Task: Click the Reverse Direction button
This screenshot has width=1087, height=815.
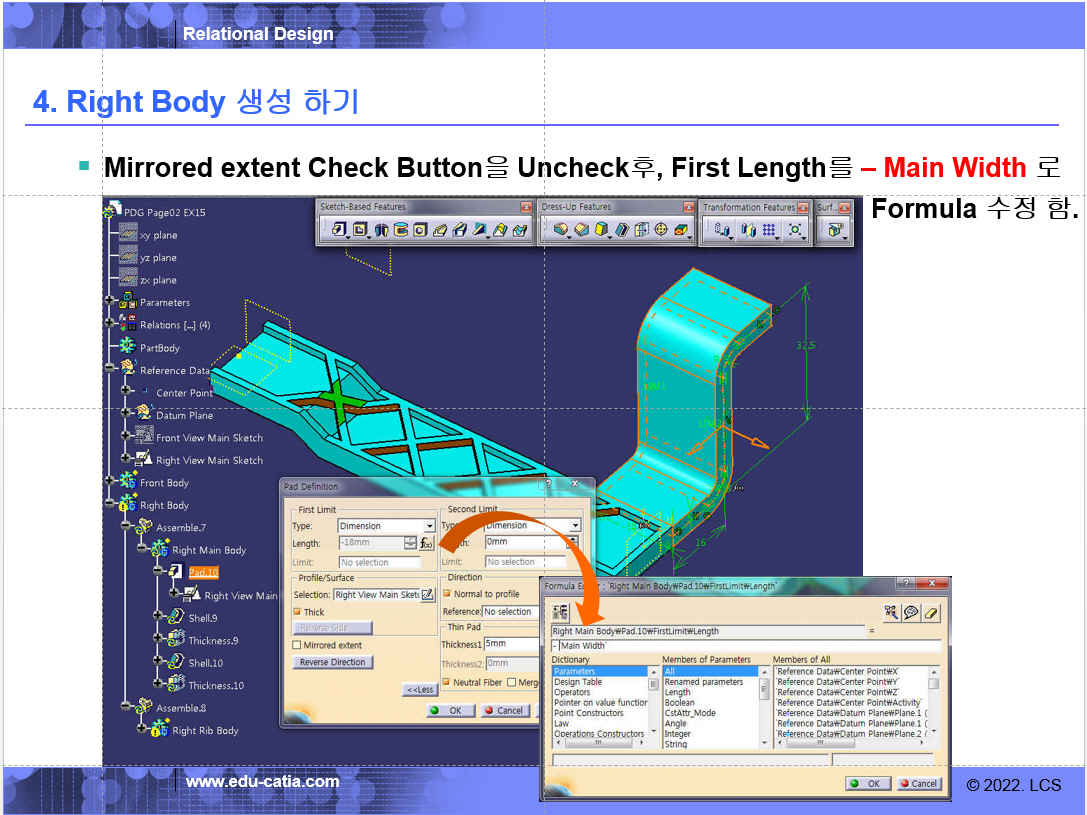Action: (x=333, y=662)
